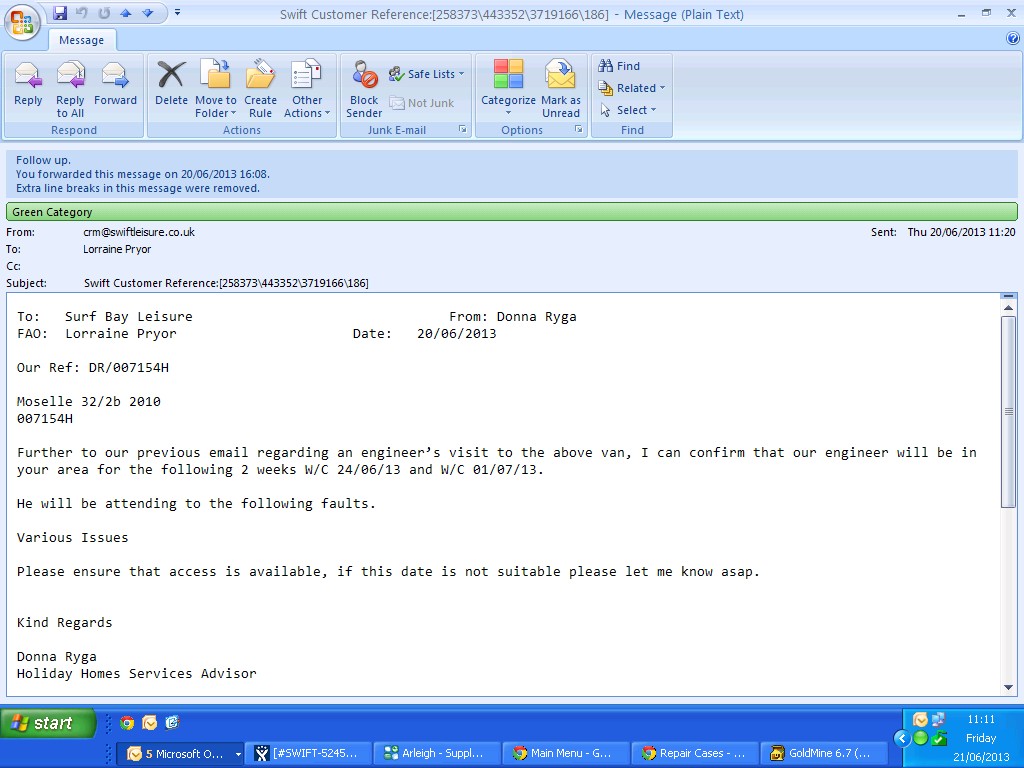Click 'Various Issues' in the message
The image size is (1024, 768).
(x=72, y=537)
